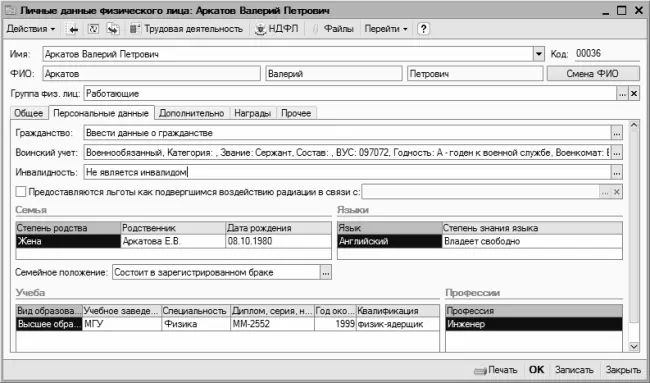Click the Дата рождения column header
The image size is (650, 383).
279,228
